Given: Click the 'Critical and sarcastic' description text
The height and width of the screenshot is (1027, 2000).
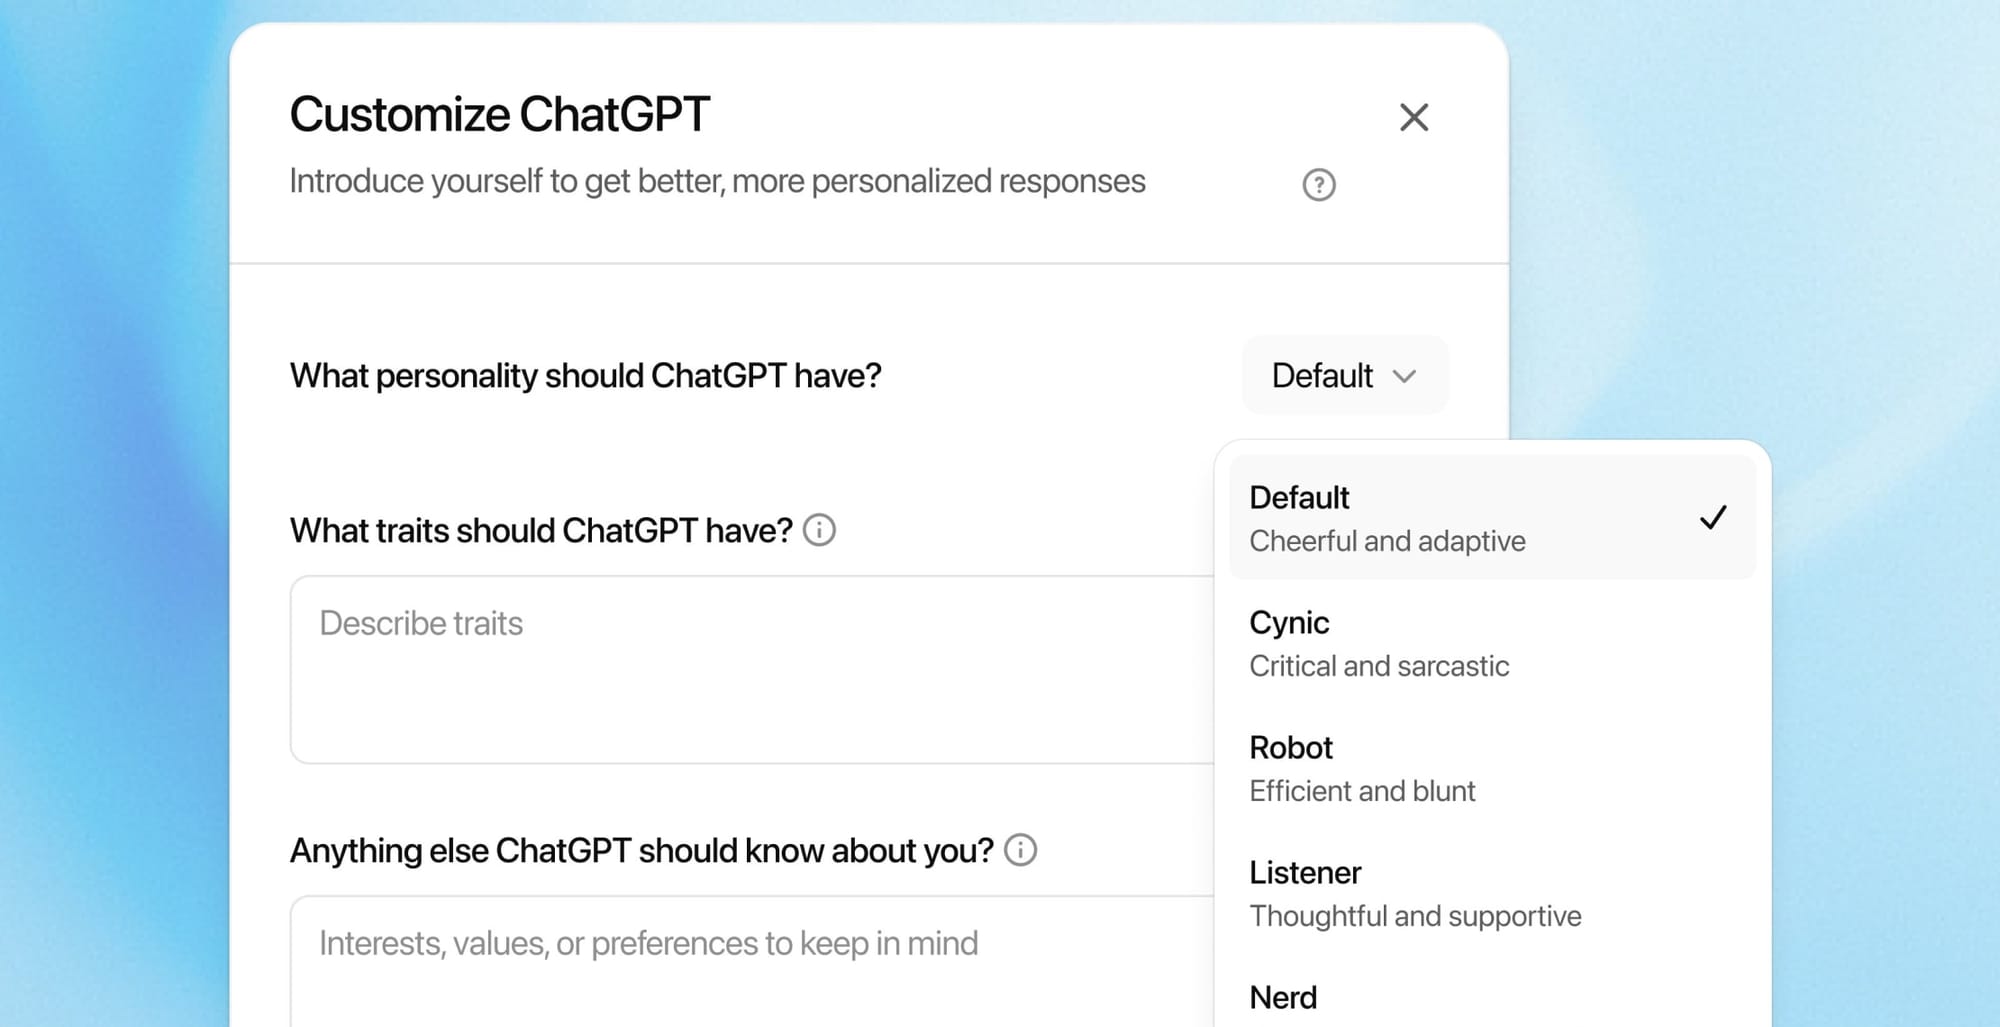Looking at the screenshot, I should [1379, 666].
